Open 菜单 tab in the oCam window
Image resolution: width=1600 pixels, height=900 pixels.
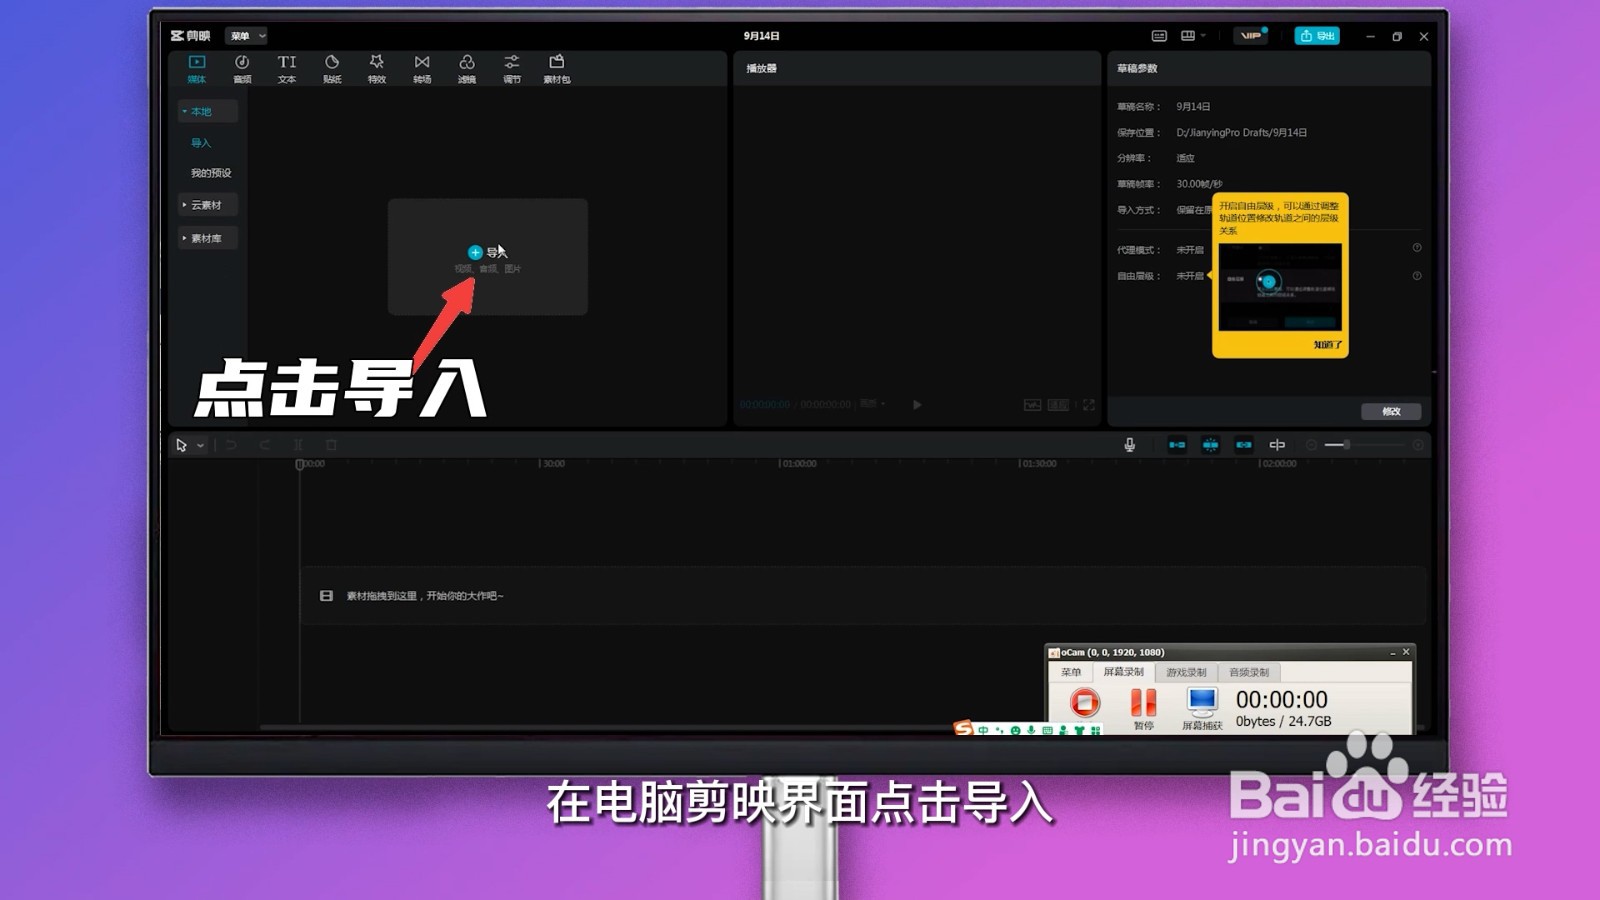[1071, 673]
